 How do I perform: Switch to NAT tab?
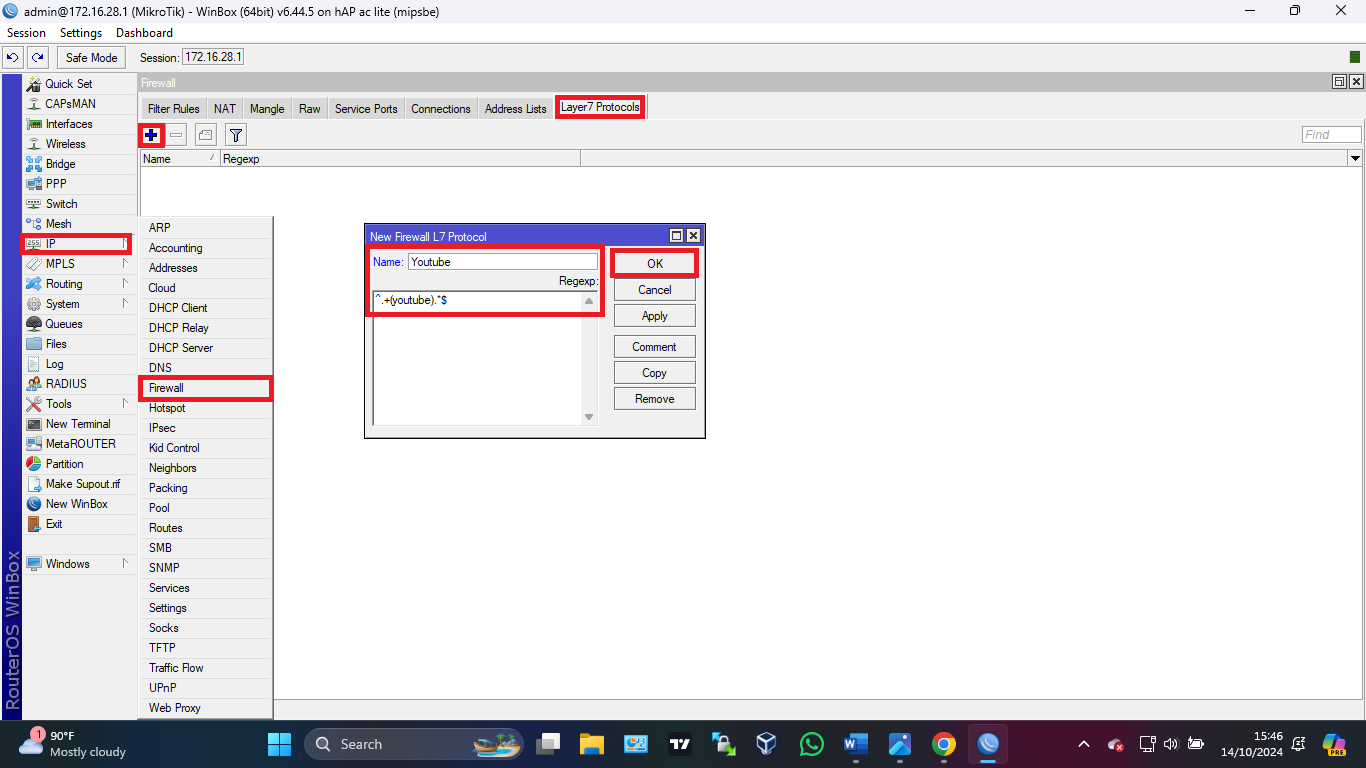(225, 108)
